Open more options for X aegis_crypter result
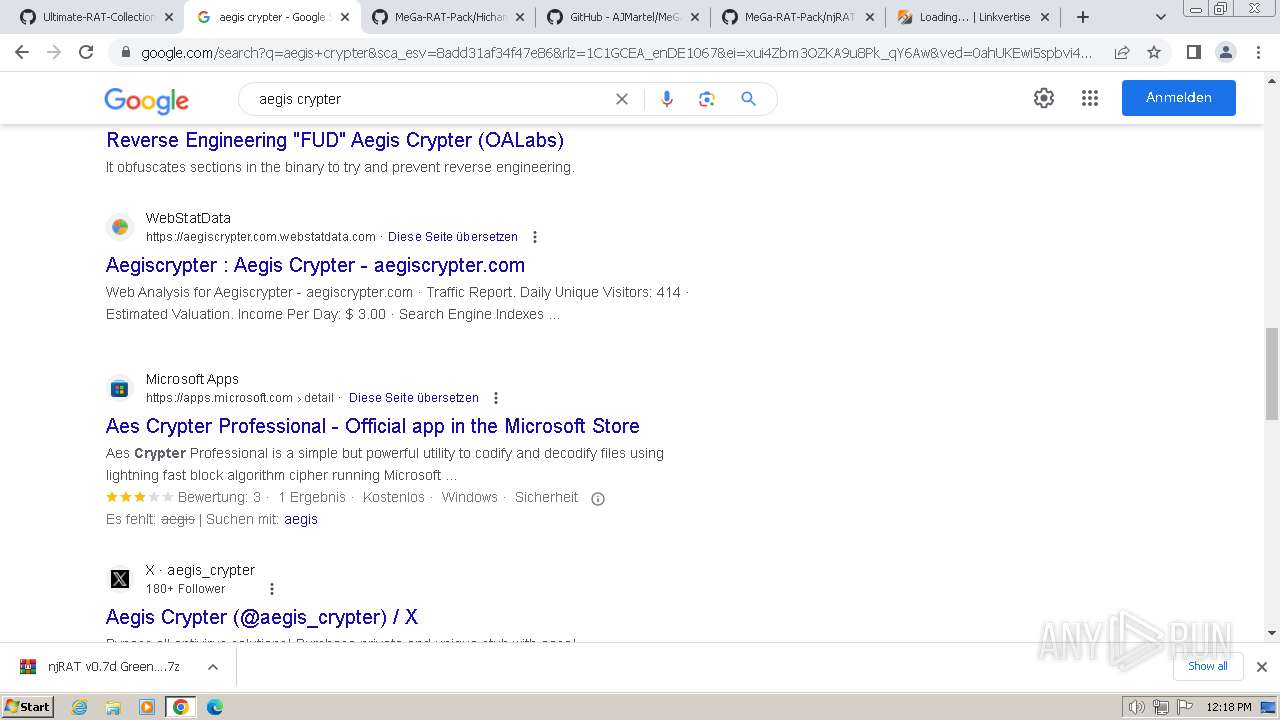Image resolution: width=1280 pixels, height=720 pixels. [271, 589]
